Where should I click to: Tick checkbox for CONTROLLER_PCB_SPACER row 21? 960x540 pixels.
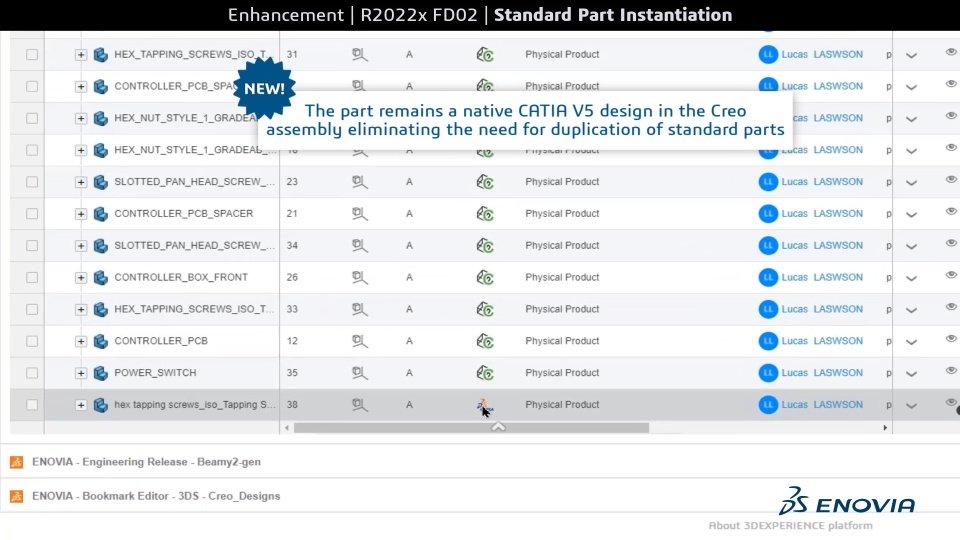[x=32, y=214]
